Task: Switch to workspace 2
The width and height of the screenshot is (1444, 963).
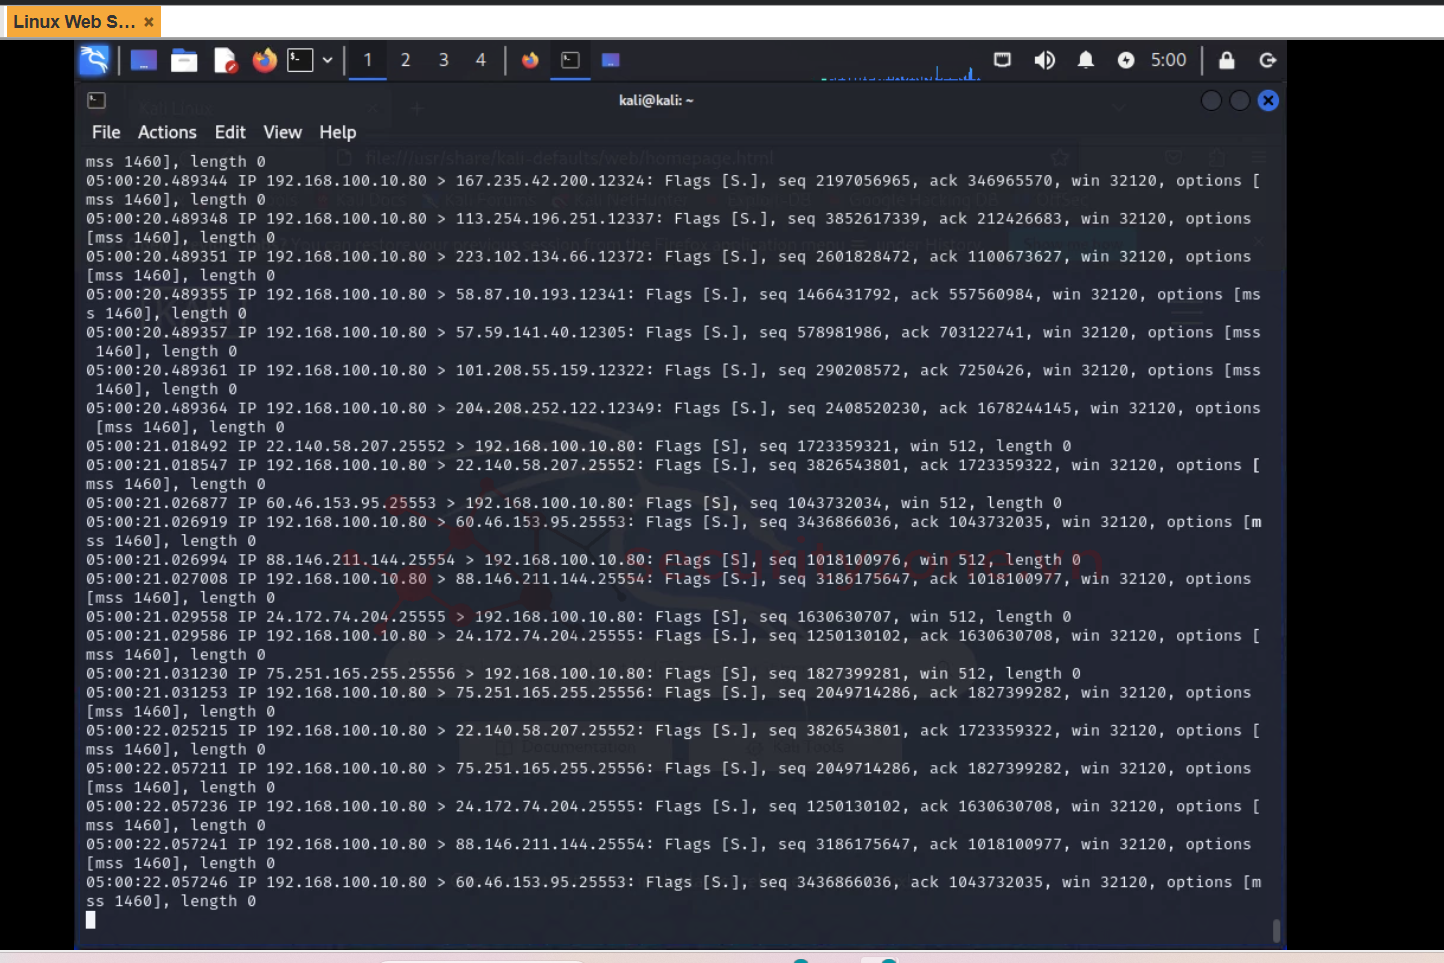Action: 405,61
